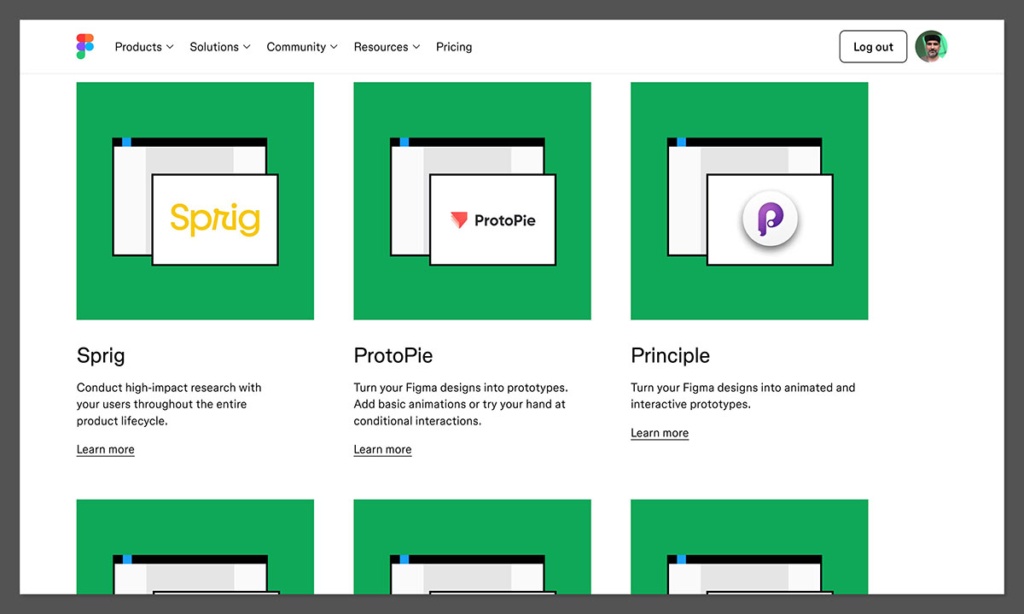Open the Sprig integration card illustration

coord(195,200)
